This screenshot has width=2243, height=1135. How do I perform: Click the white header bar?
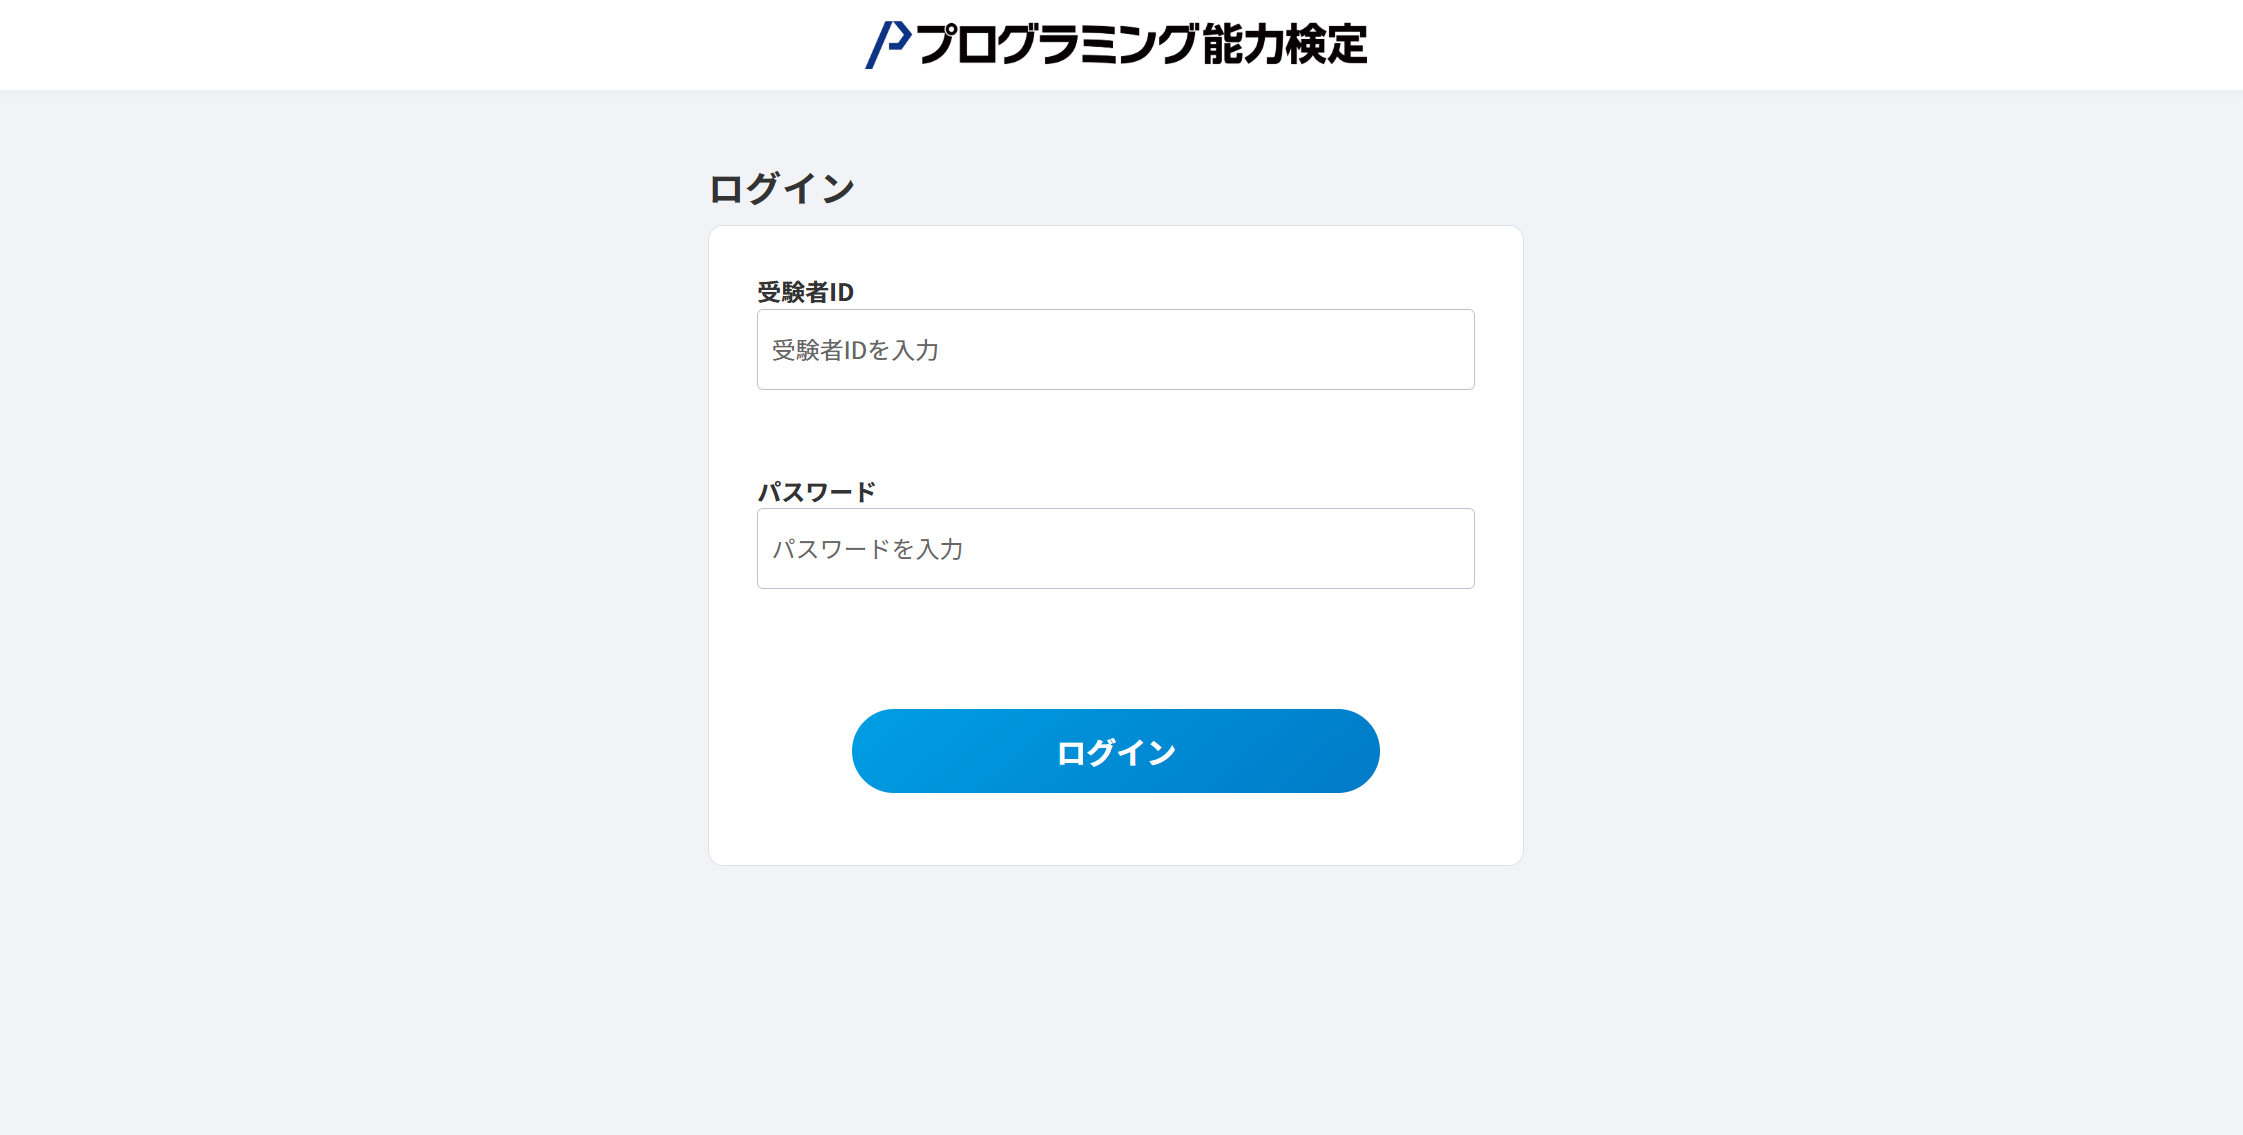pyautogui.click(x=400, y=44)
